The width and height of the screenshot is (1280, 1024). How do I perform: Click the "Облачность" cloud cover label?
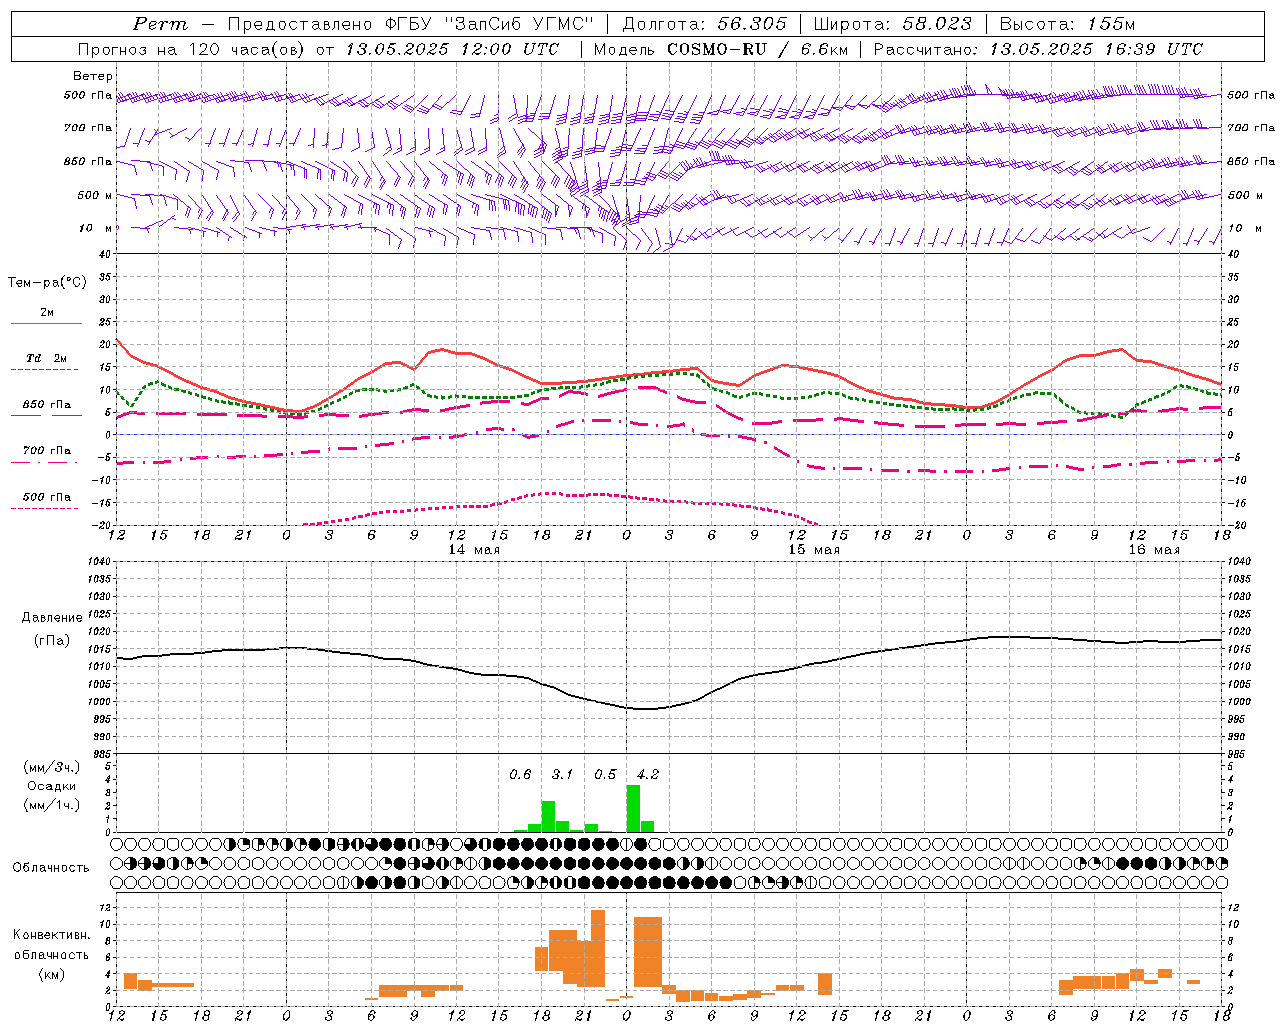(51, 868)
